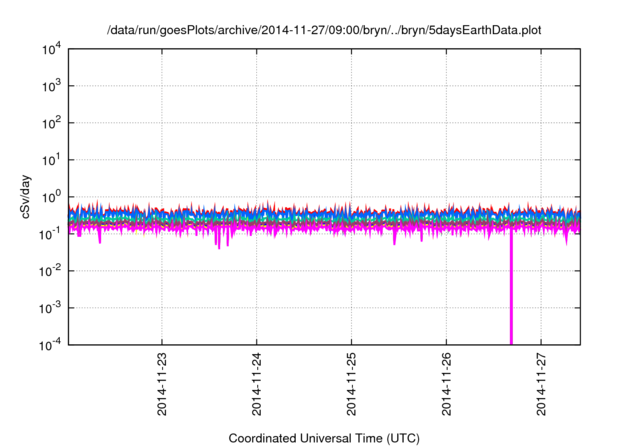Image resolution: width=640 pixels, height=448 pixels.
Task: Click the 2014-11-27 date label
Action: (541, 384)
